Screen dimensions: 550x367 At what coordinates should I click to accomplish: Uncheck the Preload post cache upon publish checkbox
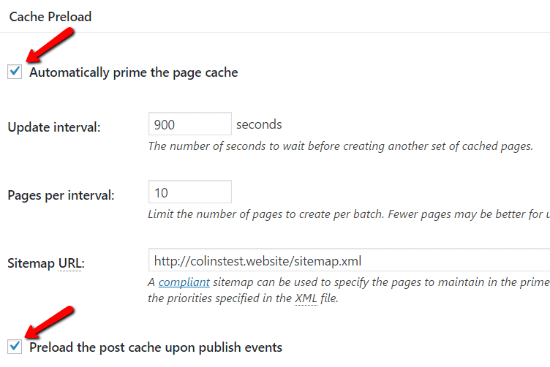pos(15,347)
